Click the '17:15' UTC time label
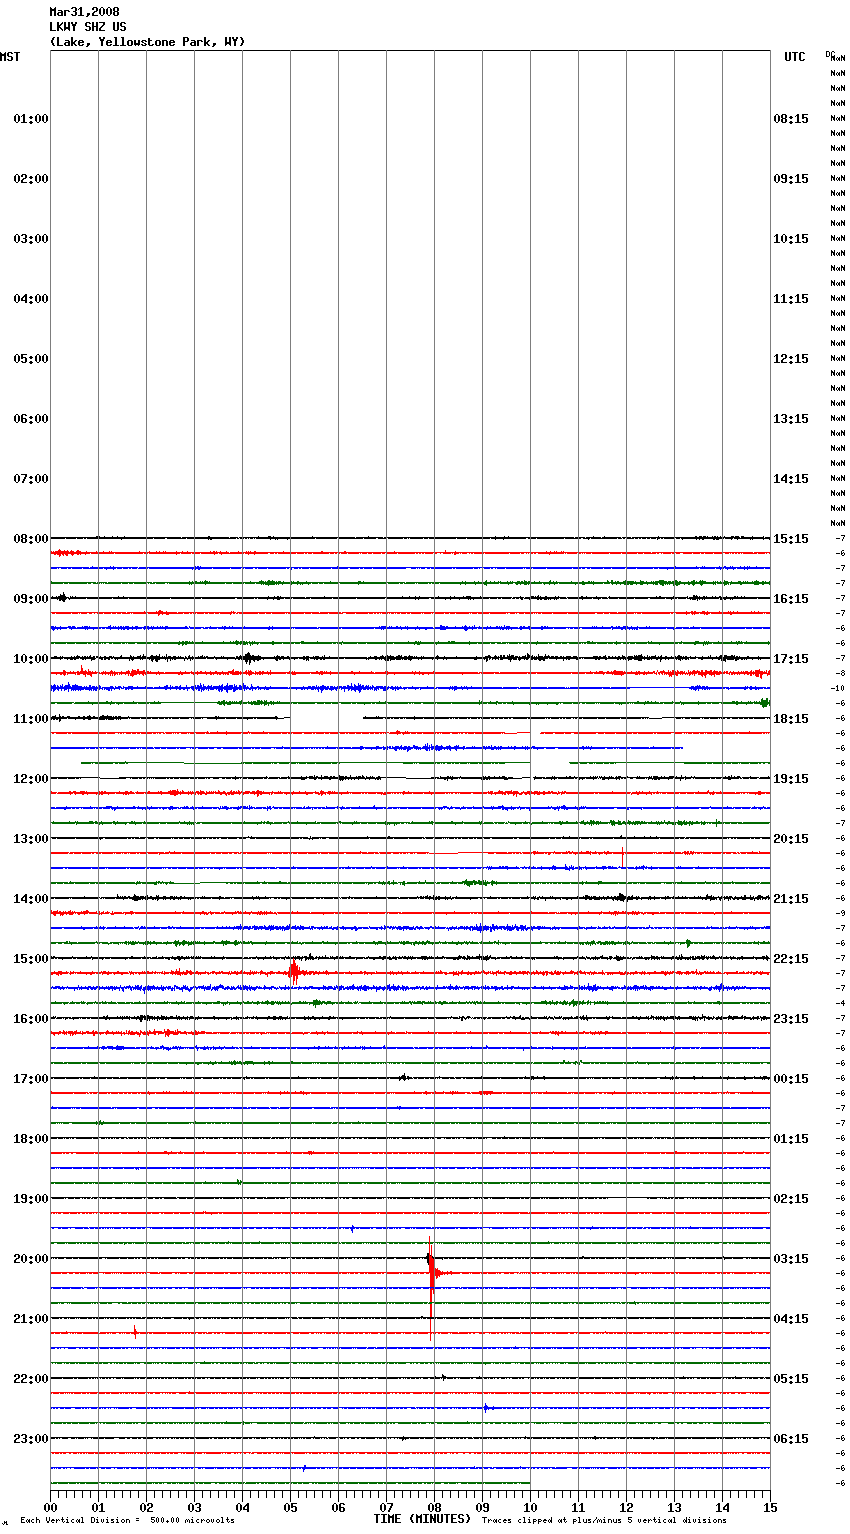 coord(791,659)
